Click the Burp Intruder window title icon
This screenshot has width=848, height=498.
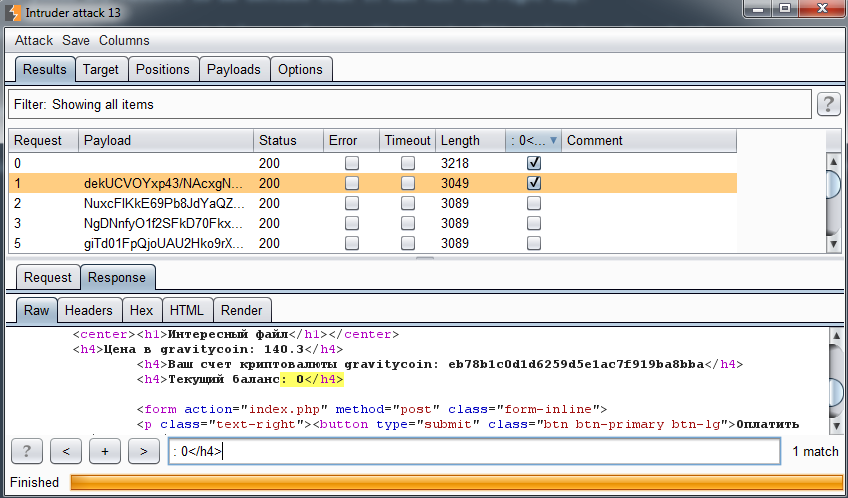coord(13,12)
